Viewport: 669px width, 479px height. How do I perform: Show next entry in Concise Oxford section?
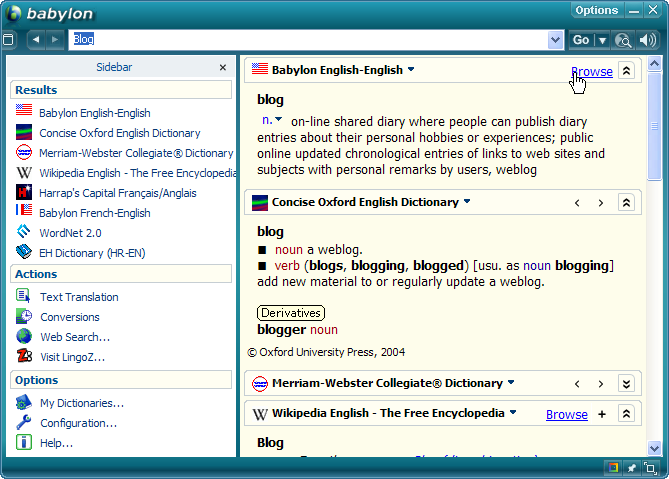(601, 203)
